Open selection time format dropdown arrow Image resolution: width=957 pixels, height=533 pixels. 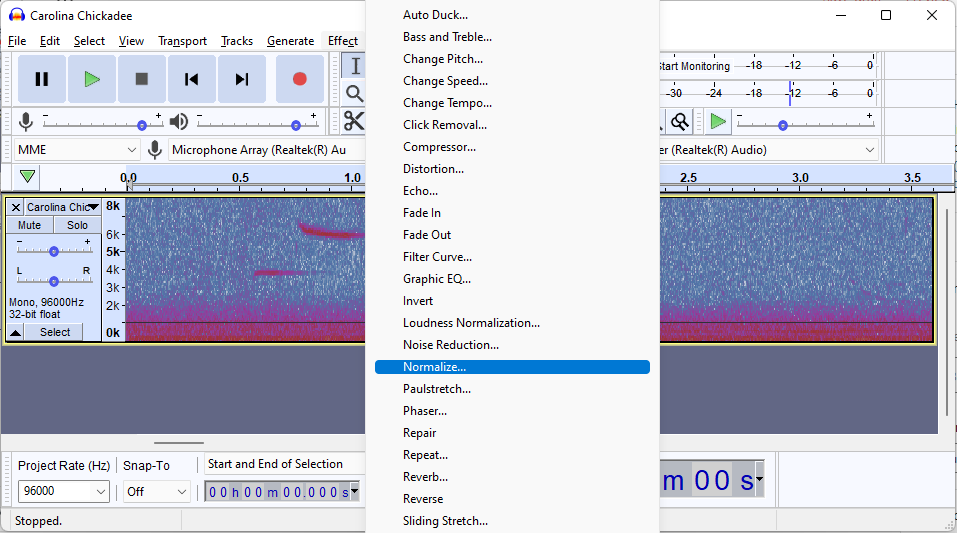[355, 491]
